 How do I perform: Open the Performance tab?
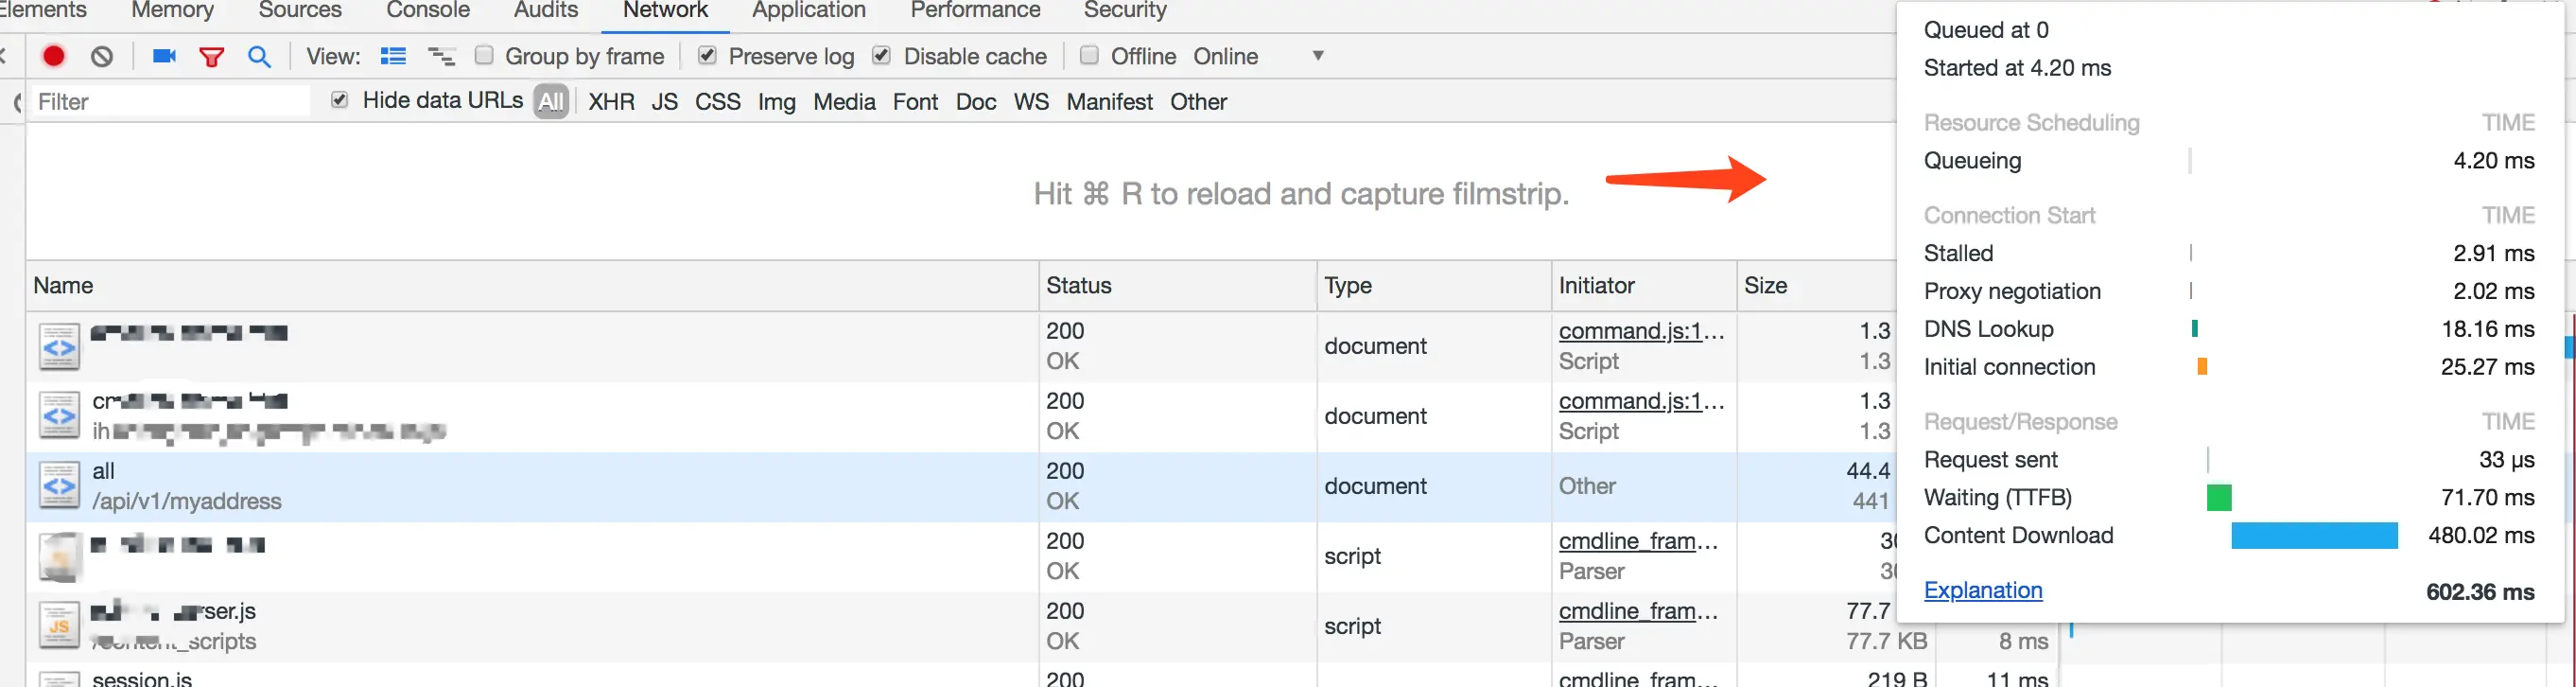point(975,10)
